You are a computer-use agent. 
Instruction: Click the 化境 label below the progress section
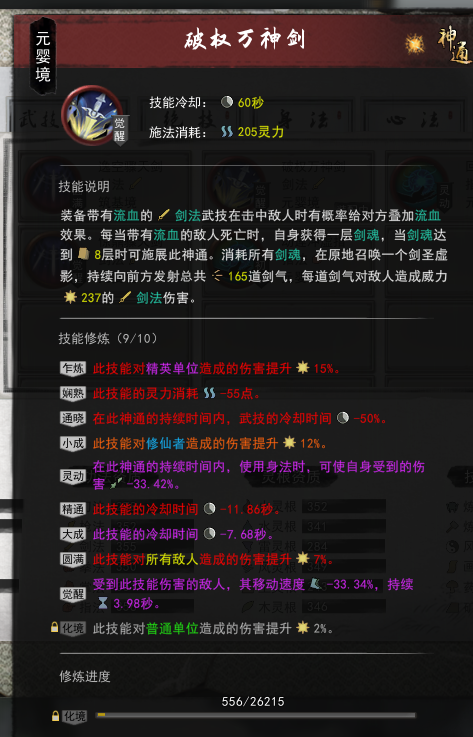(75, 716)
